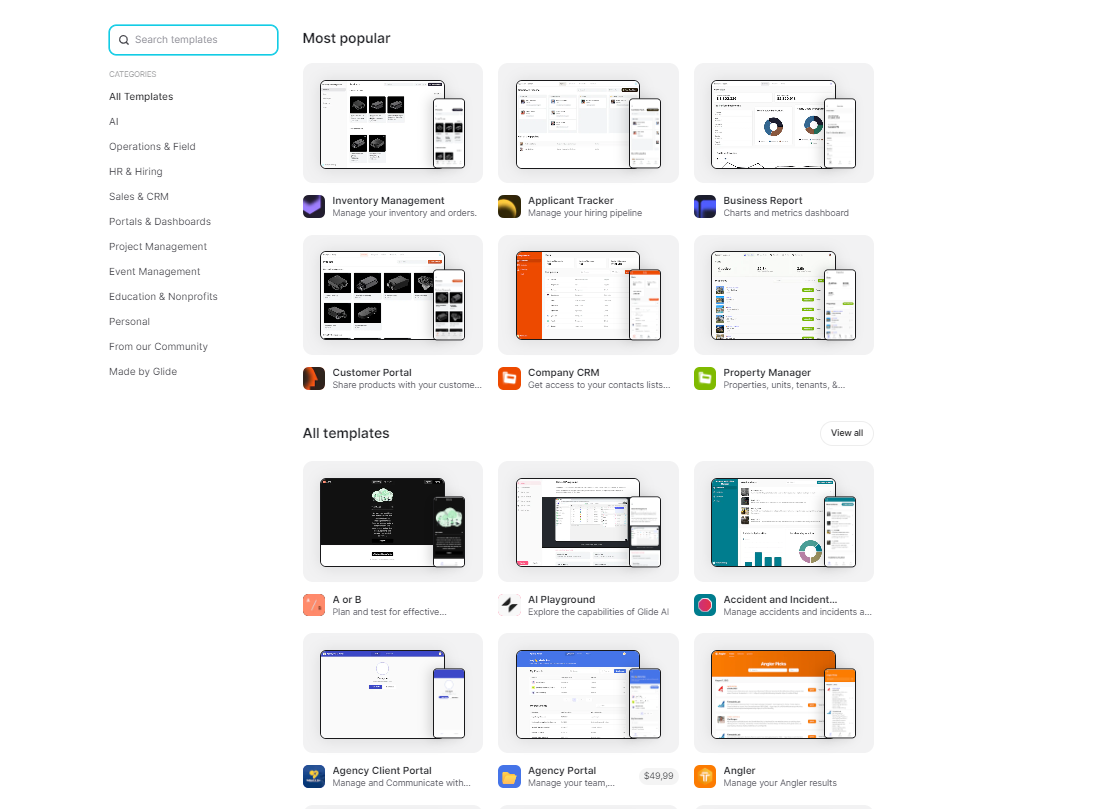Screen dimensions: 1096x809
Task: Select the AI category
Action: (x=114, y=122)
